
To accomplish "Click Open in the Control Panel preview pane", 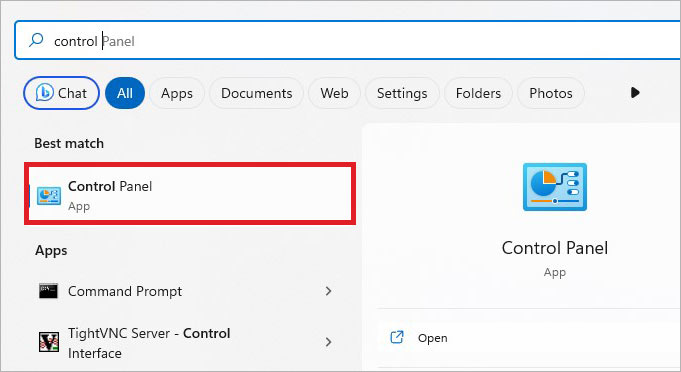I will (529, 338).
